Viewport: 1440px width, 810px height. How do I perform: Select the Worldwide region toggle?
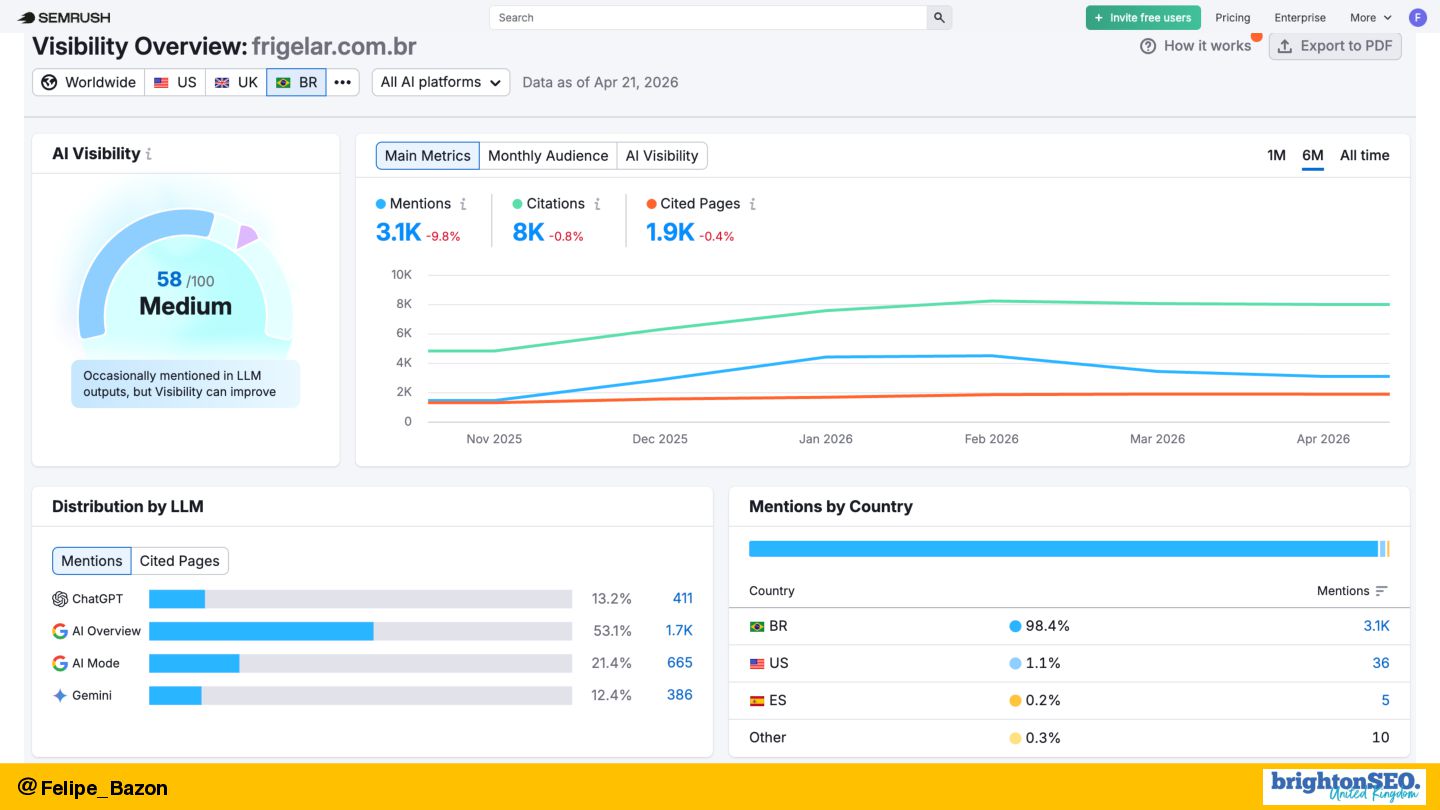[89, 82]
